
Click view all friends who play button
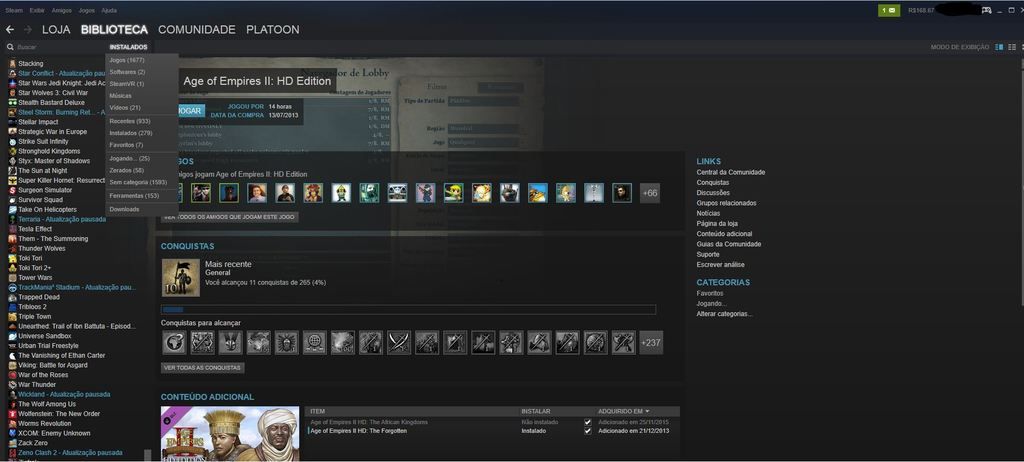[x=229, y=217]
